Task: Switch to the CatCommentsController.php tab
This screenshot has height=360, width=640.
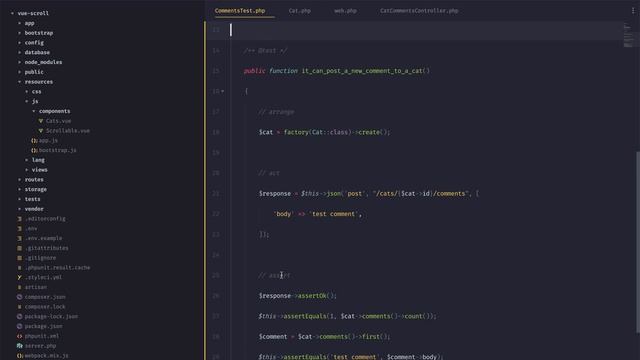Action: click(x=419, y=11)
